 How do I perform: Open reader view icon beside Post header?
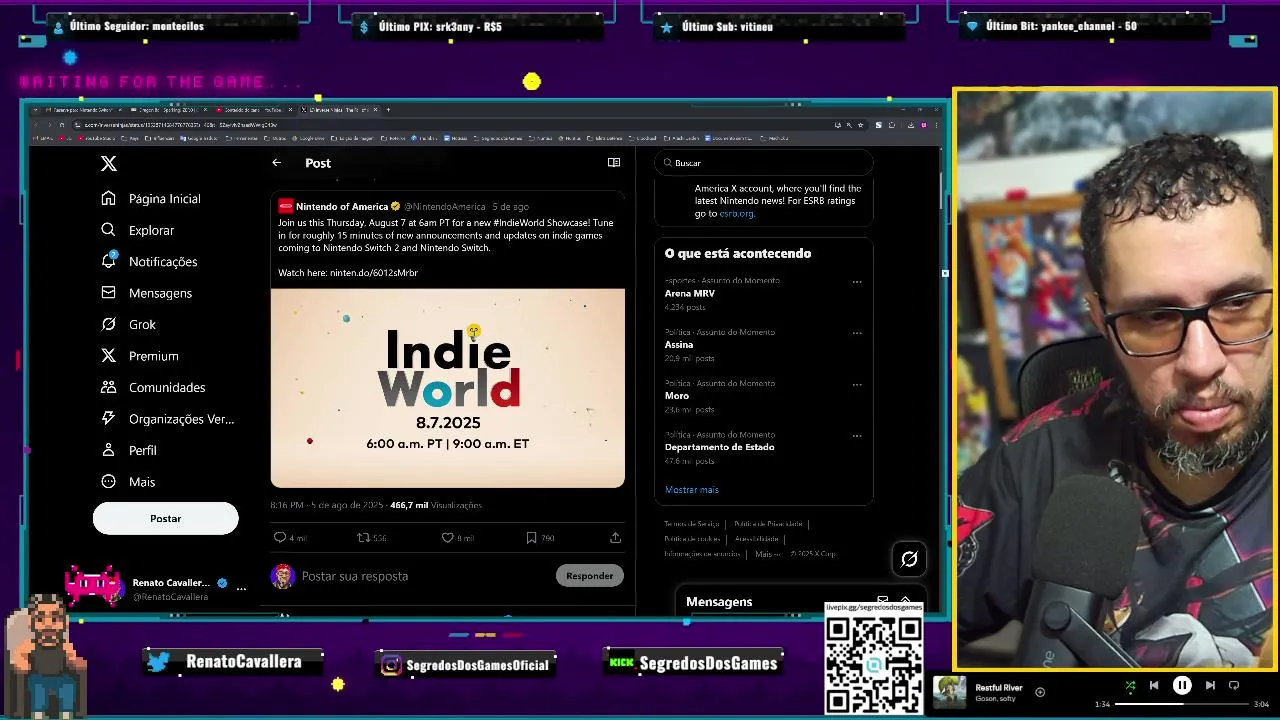(x=614, y=162)
